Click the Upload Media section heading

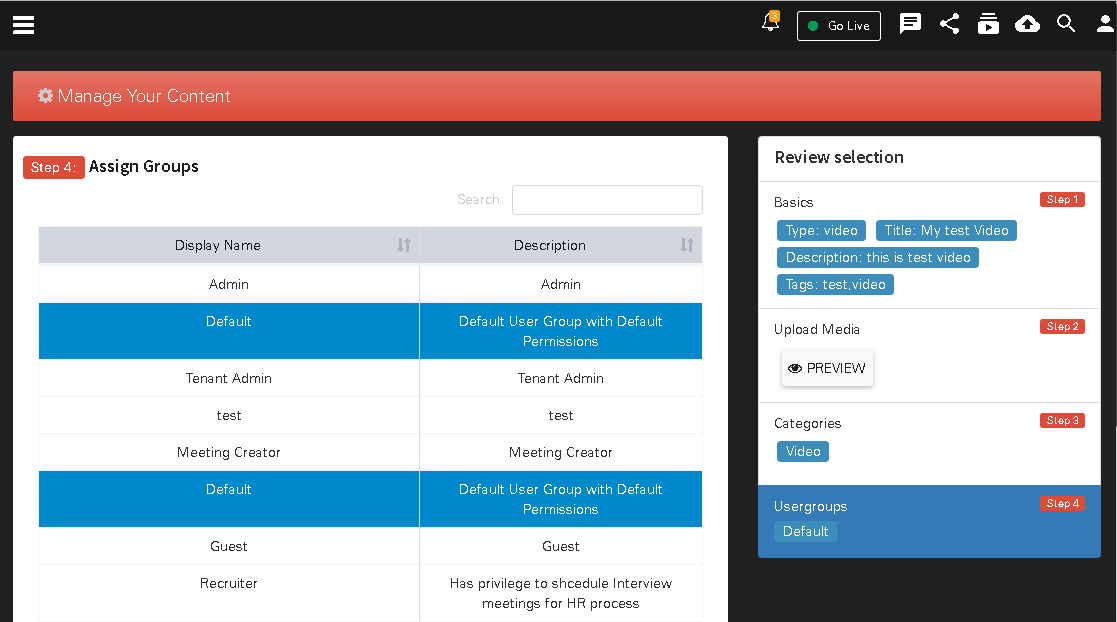816,329
